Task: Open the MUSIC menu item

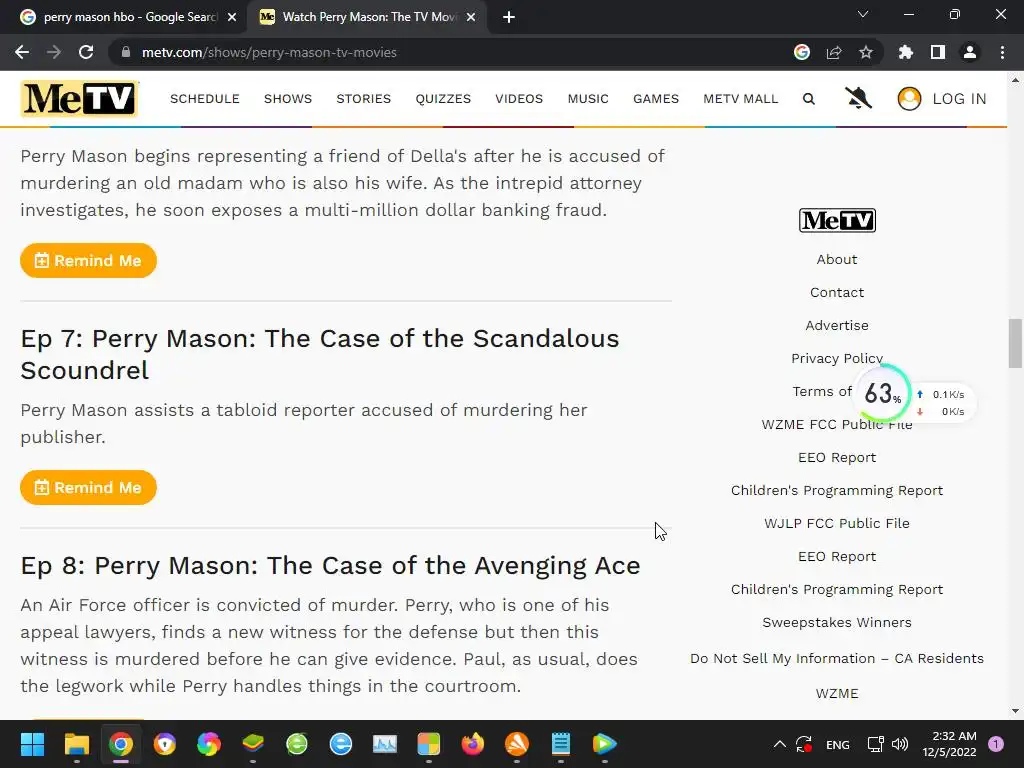Action: pos(588,99)
